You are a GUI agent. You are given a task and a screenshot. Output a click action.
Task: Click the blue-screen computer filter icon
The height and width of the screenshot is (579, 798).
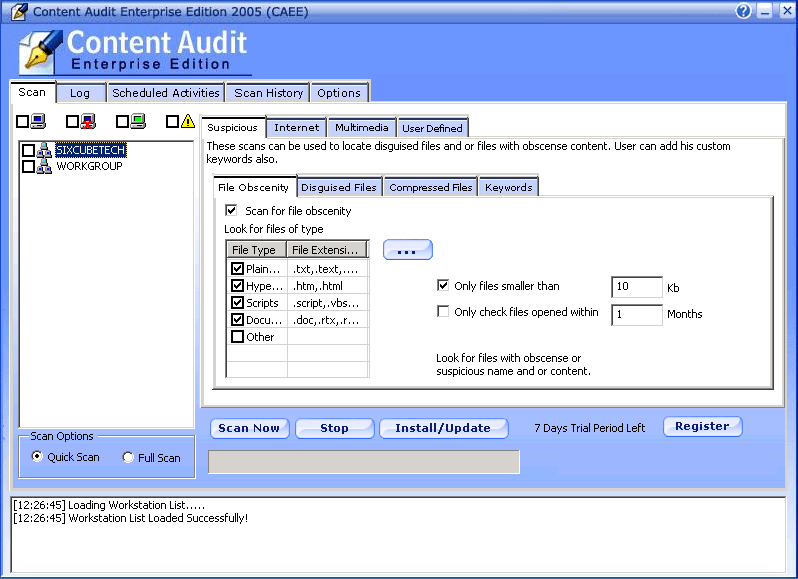(x=39, y=121)
